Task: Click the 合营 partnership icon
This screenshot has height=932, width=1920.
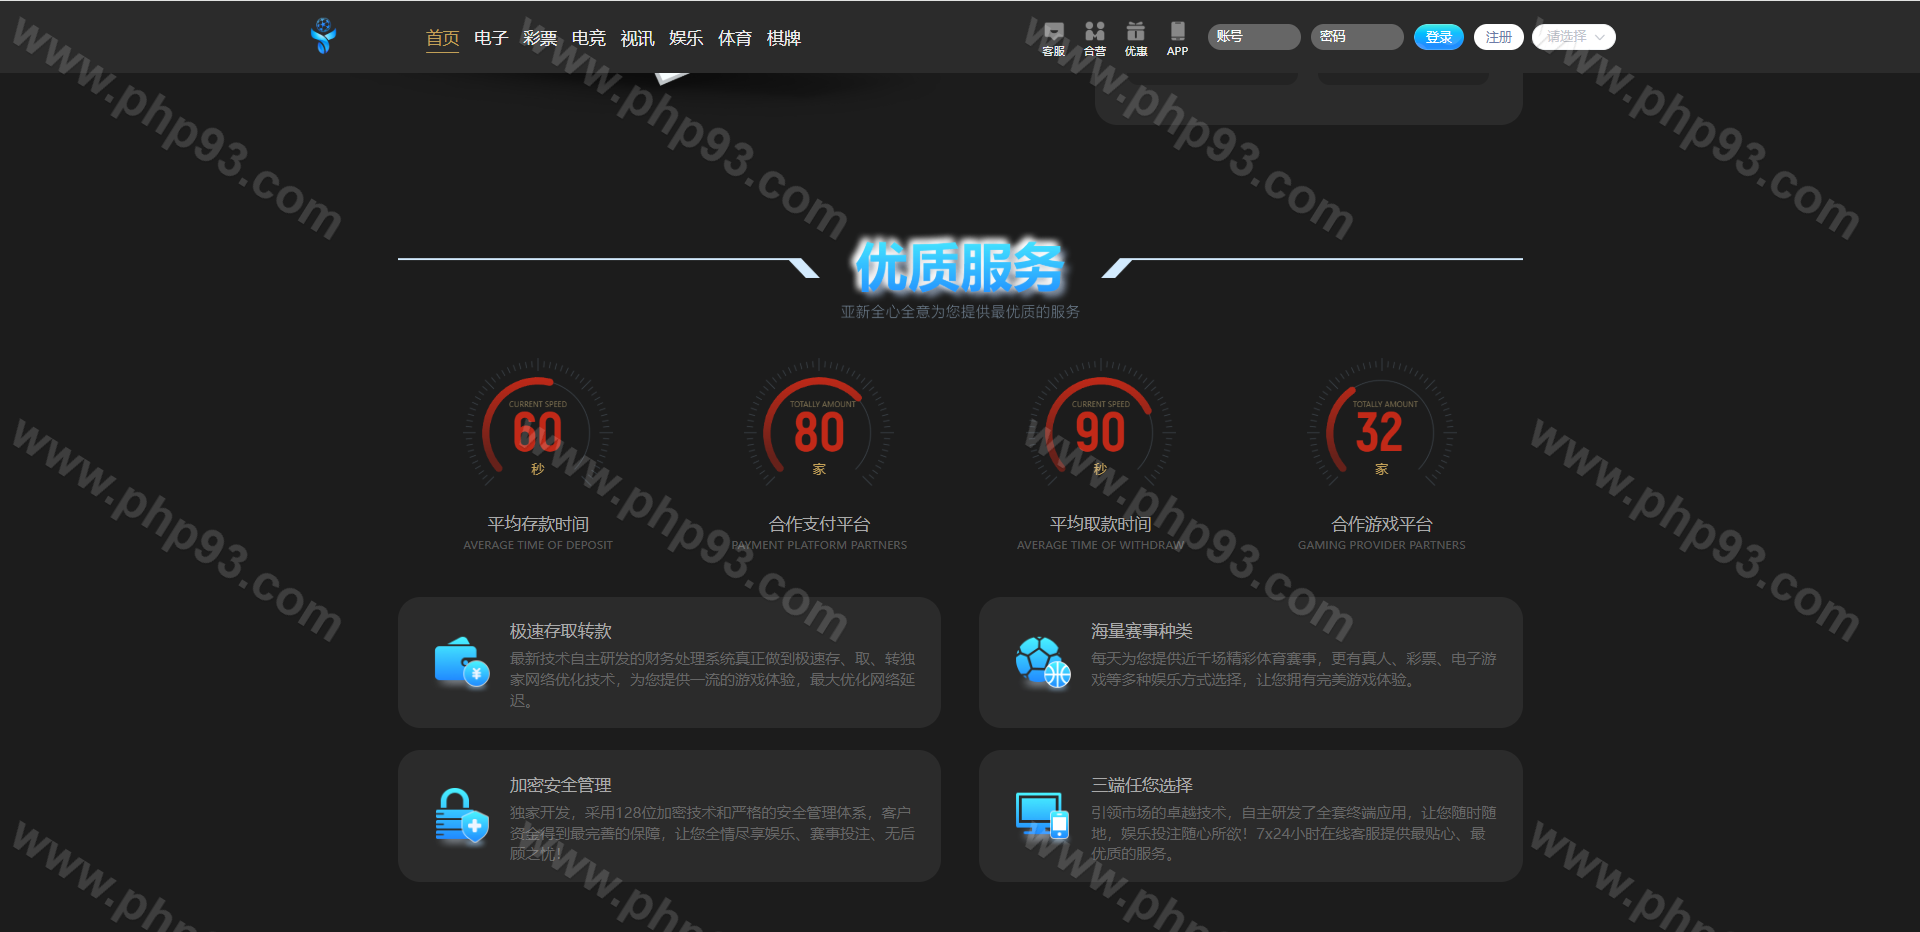Action: pyautogui.click(x=1095, y=37)
